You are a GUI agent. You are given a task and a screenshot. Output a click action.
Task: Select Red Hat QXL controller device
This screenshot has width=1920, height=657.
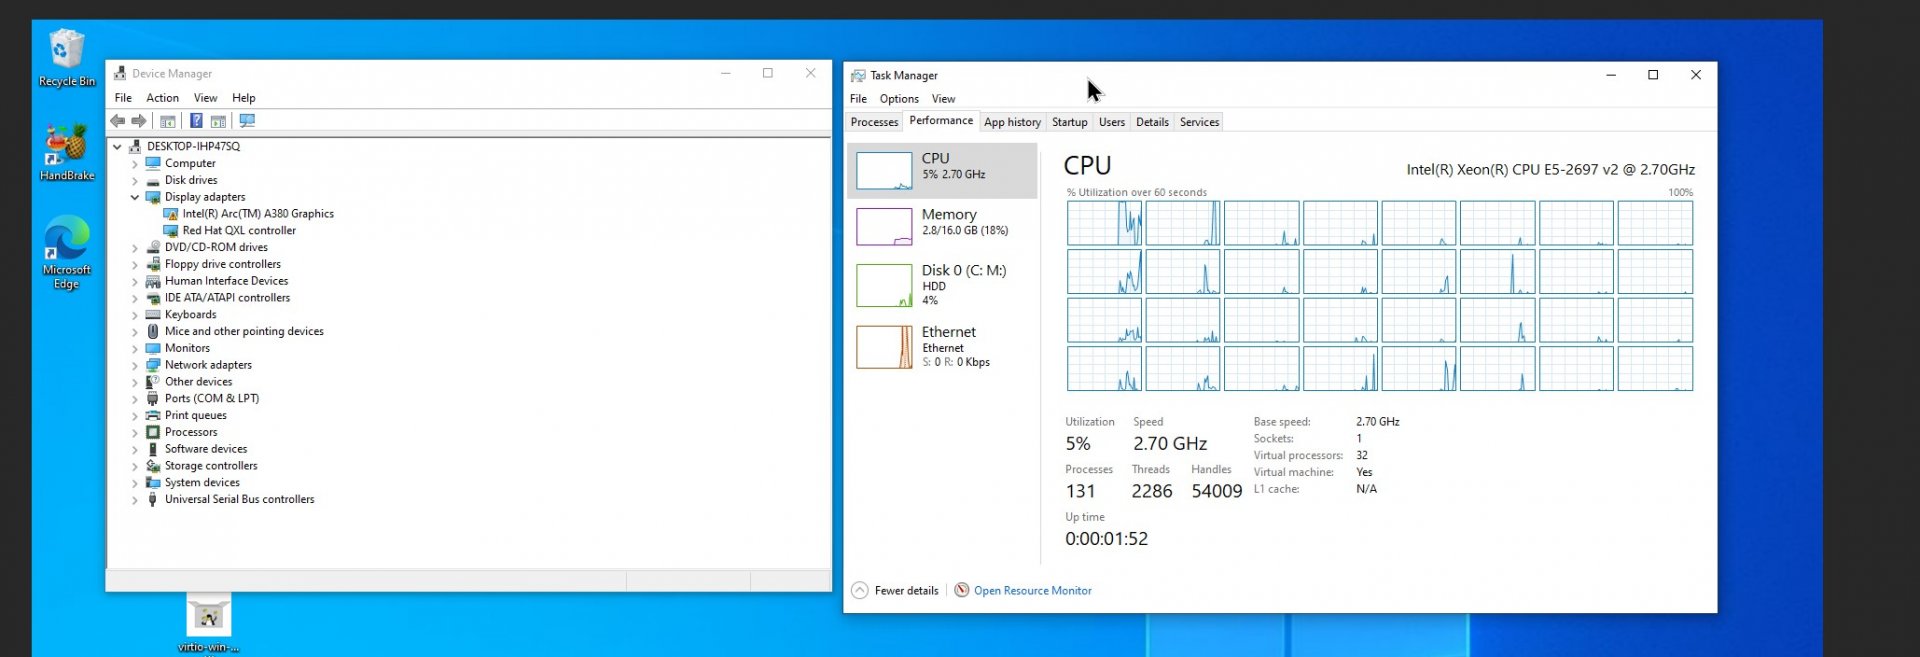point(239,231)
